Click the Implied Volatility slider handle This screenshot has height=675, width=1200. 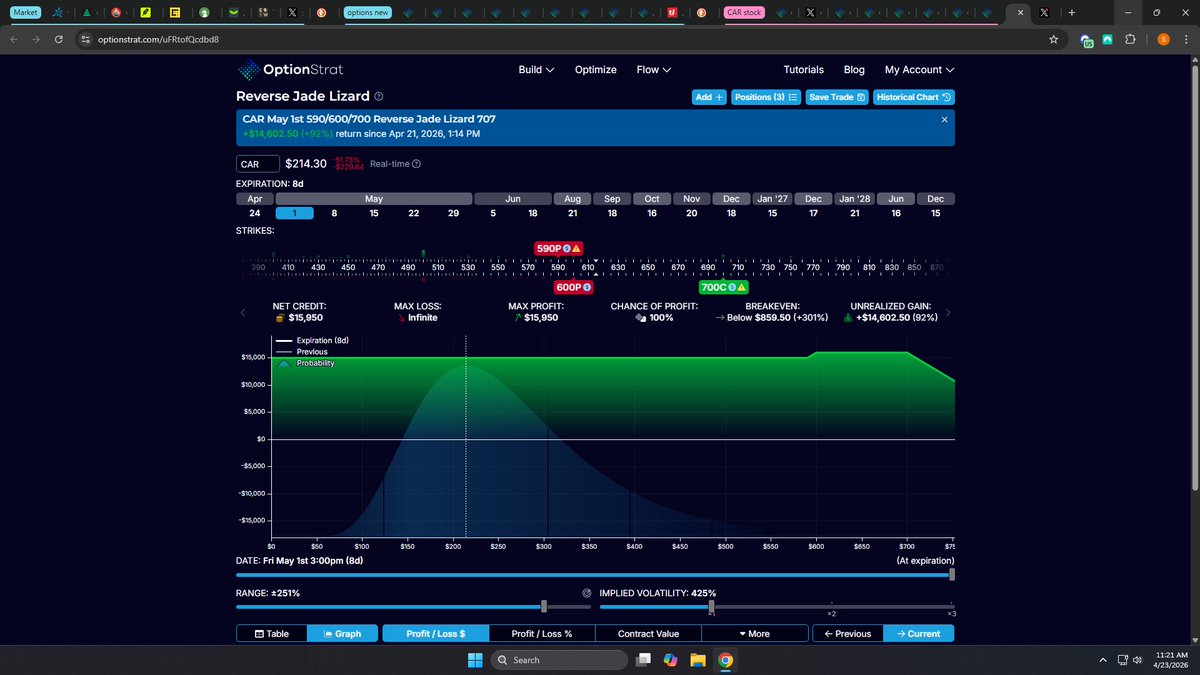[x=711, y=607]
